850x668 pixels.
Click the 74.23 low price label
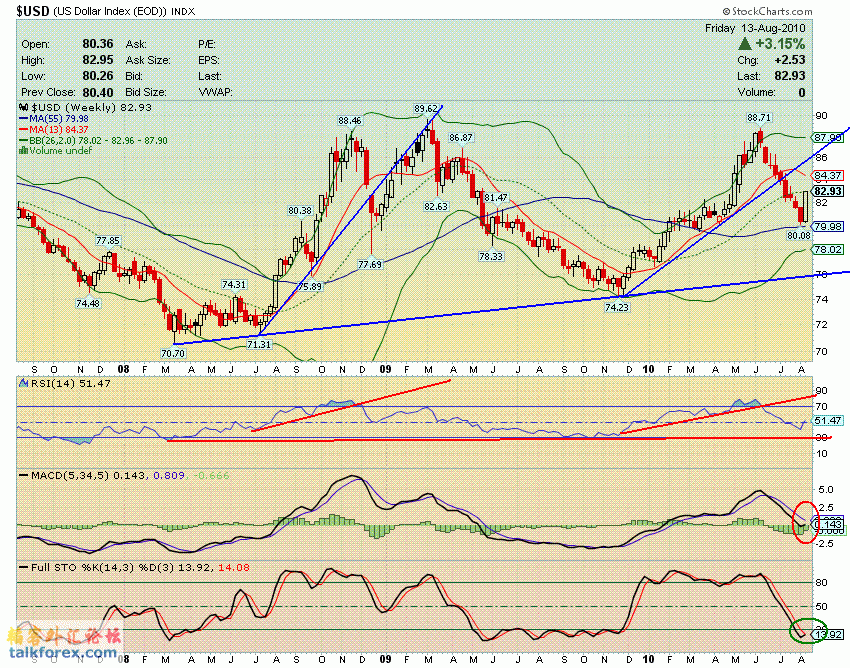click(617, 307)
